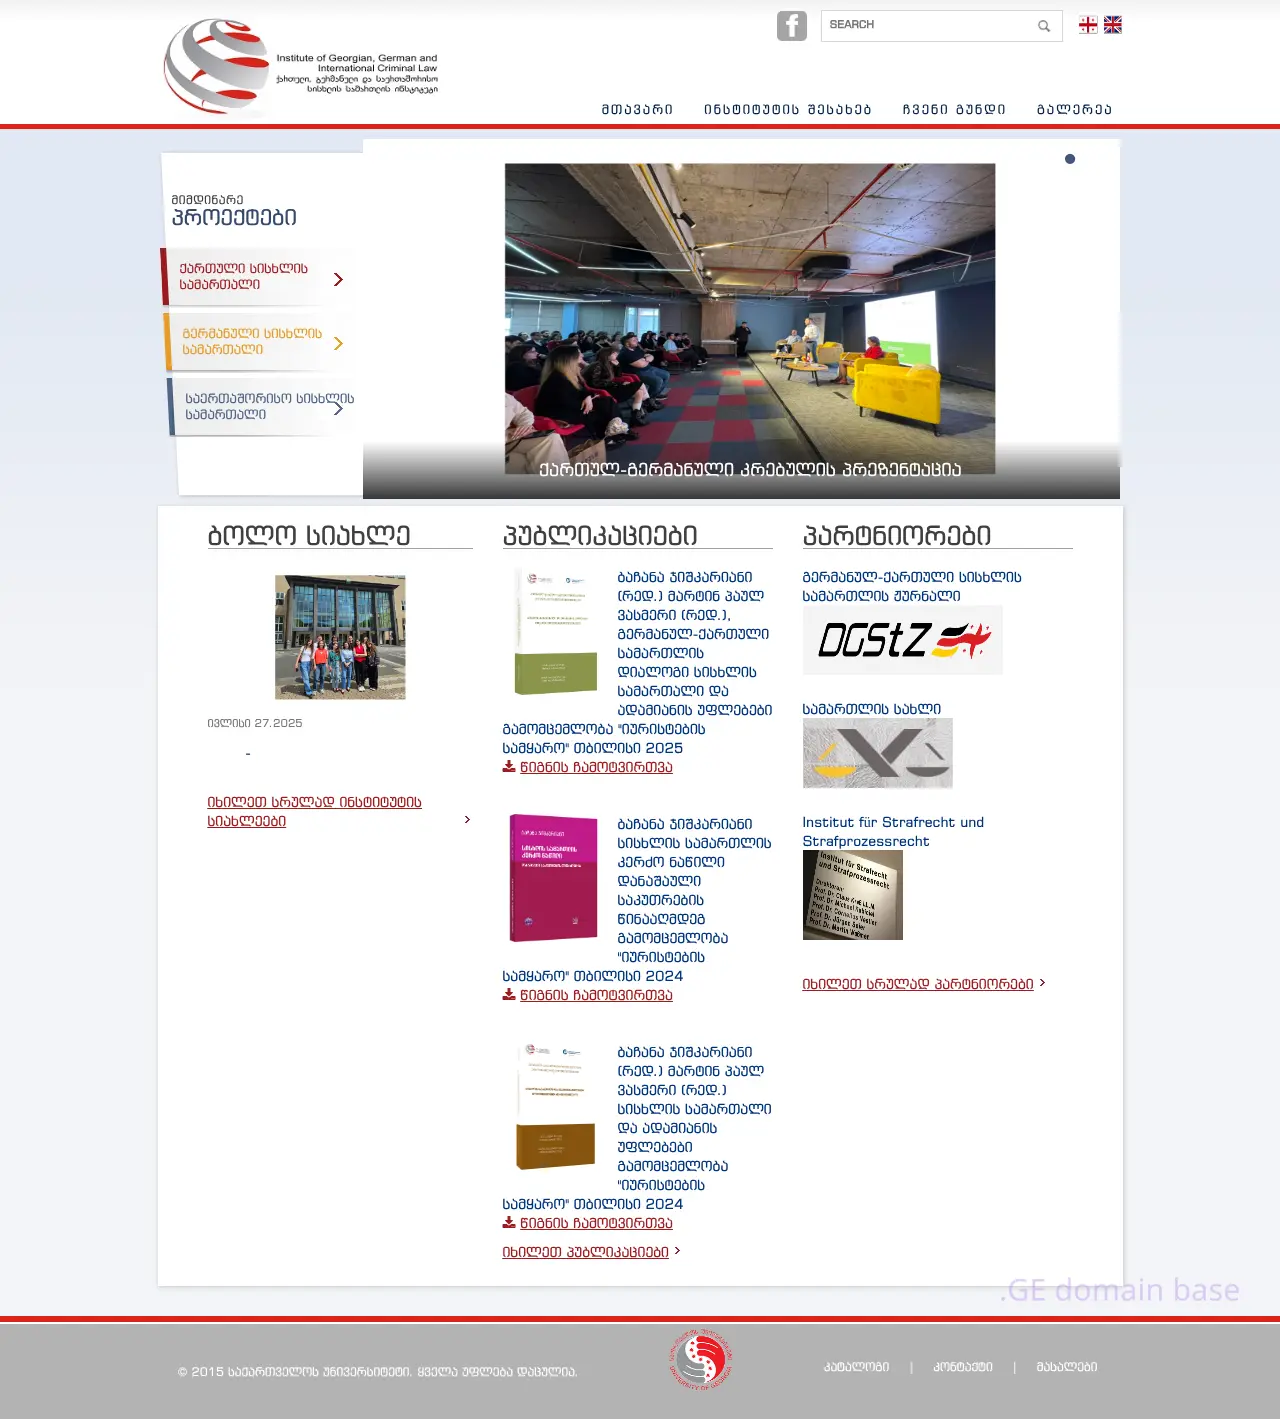Image resolution: width=1280 pixels, height=1419 pixels.
Task: Switch language with the Georgian flag
Action: [1088, 25]
